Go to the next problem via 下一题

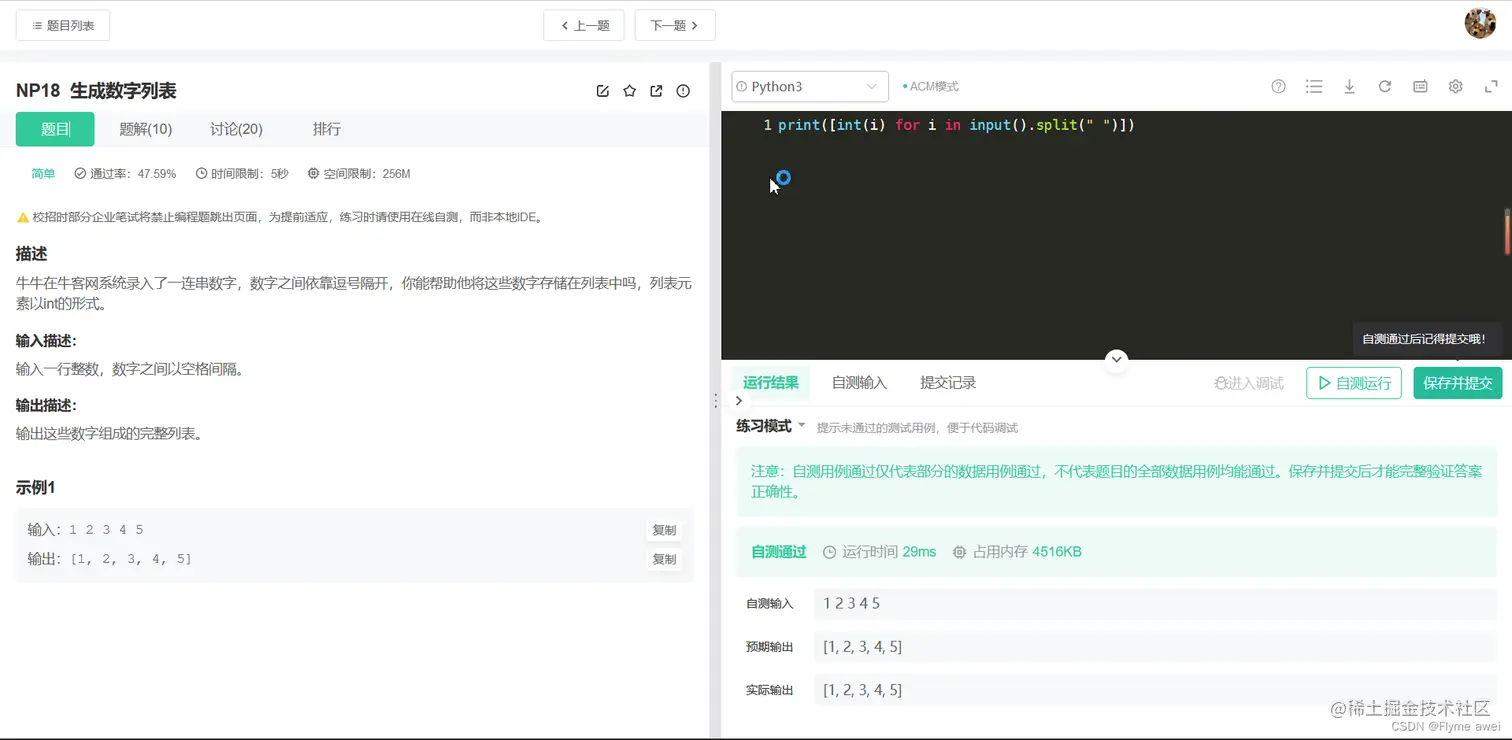point(675,24)
